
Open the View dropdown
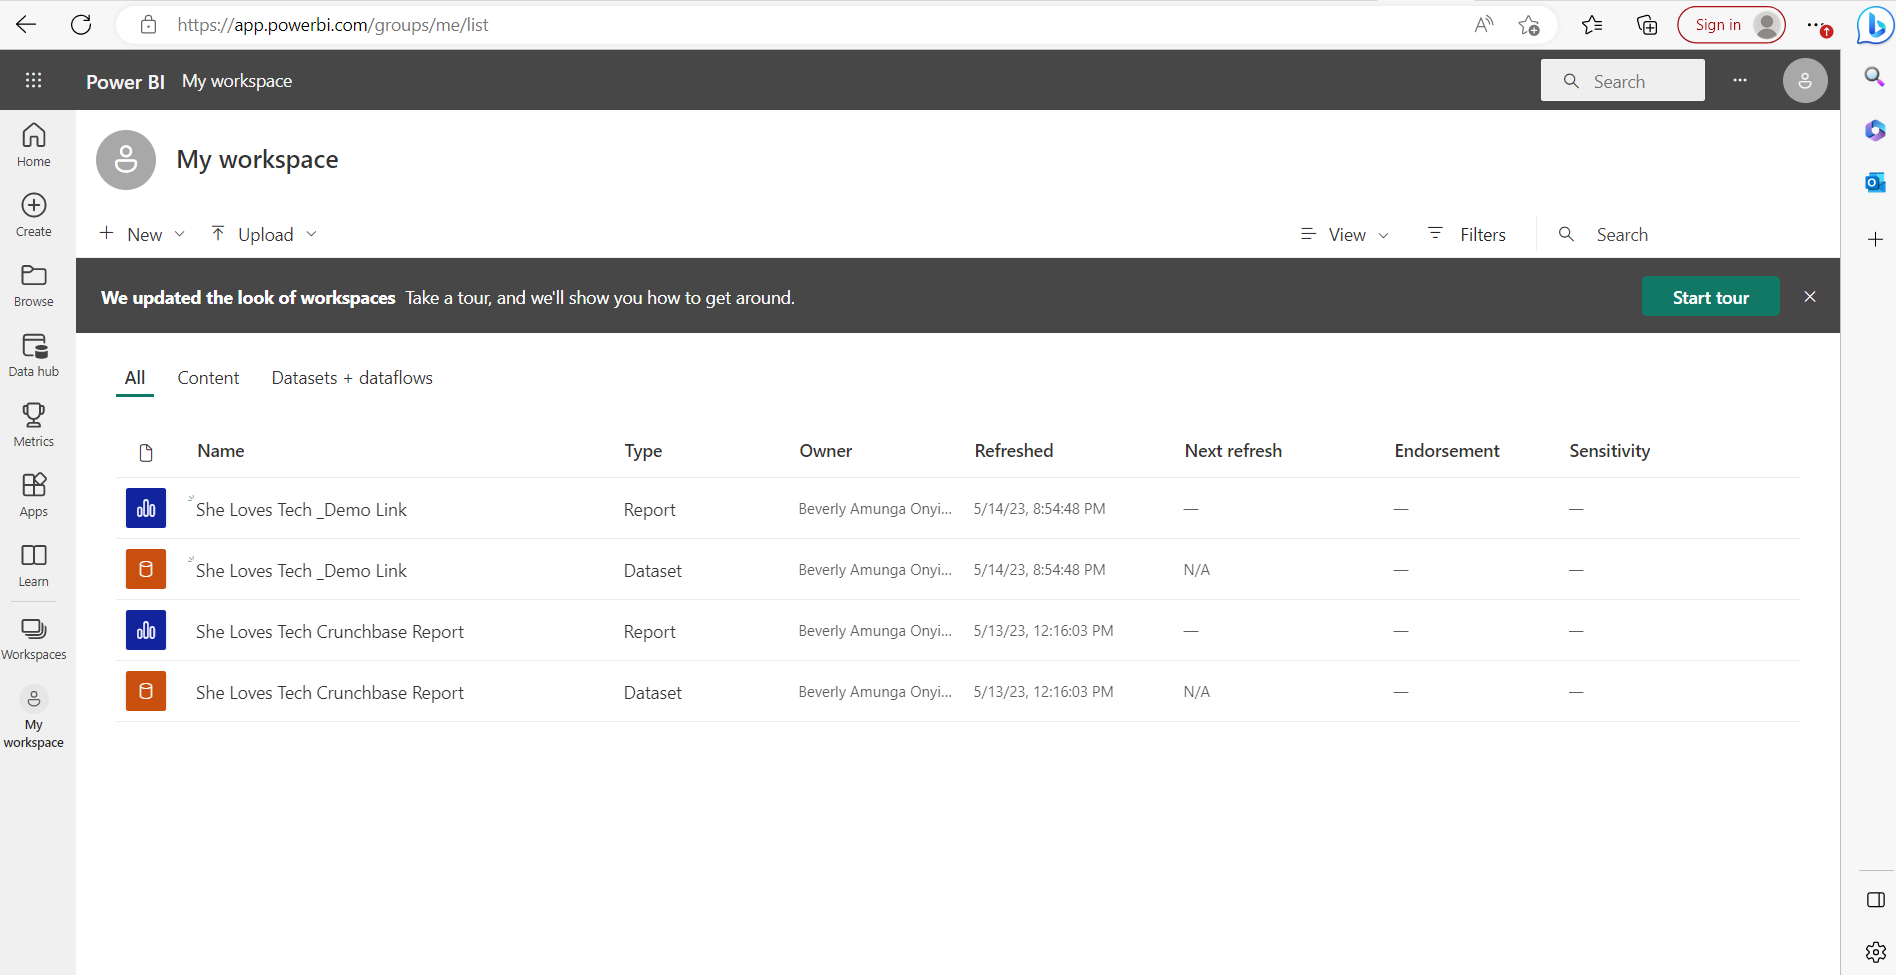click(1344, 234)
